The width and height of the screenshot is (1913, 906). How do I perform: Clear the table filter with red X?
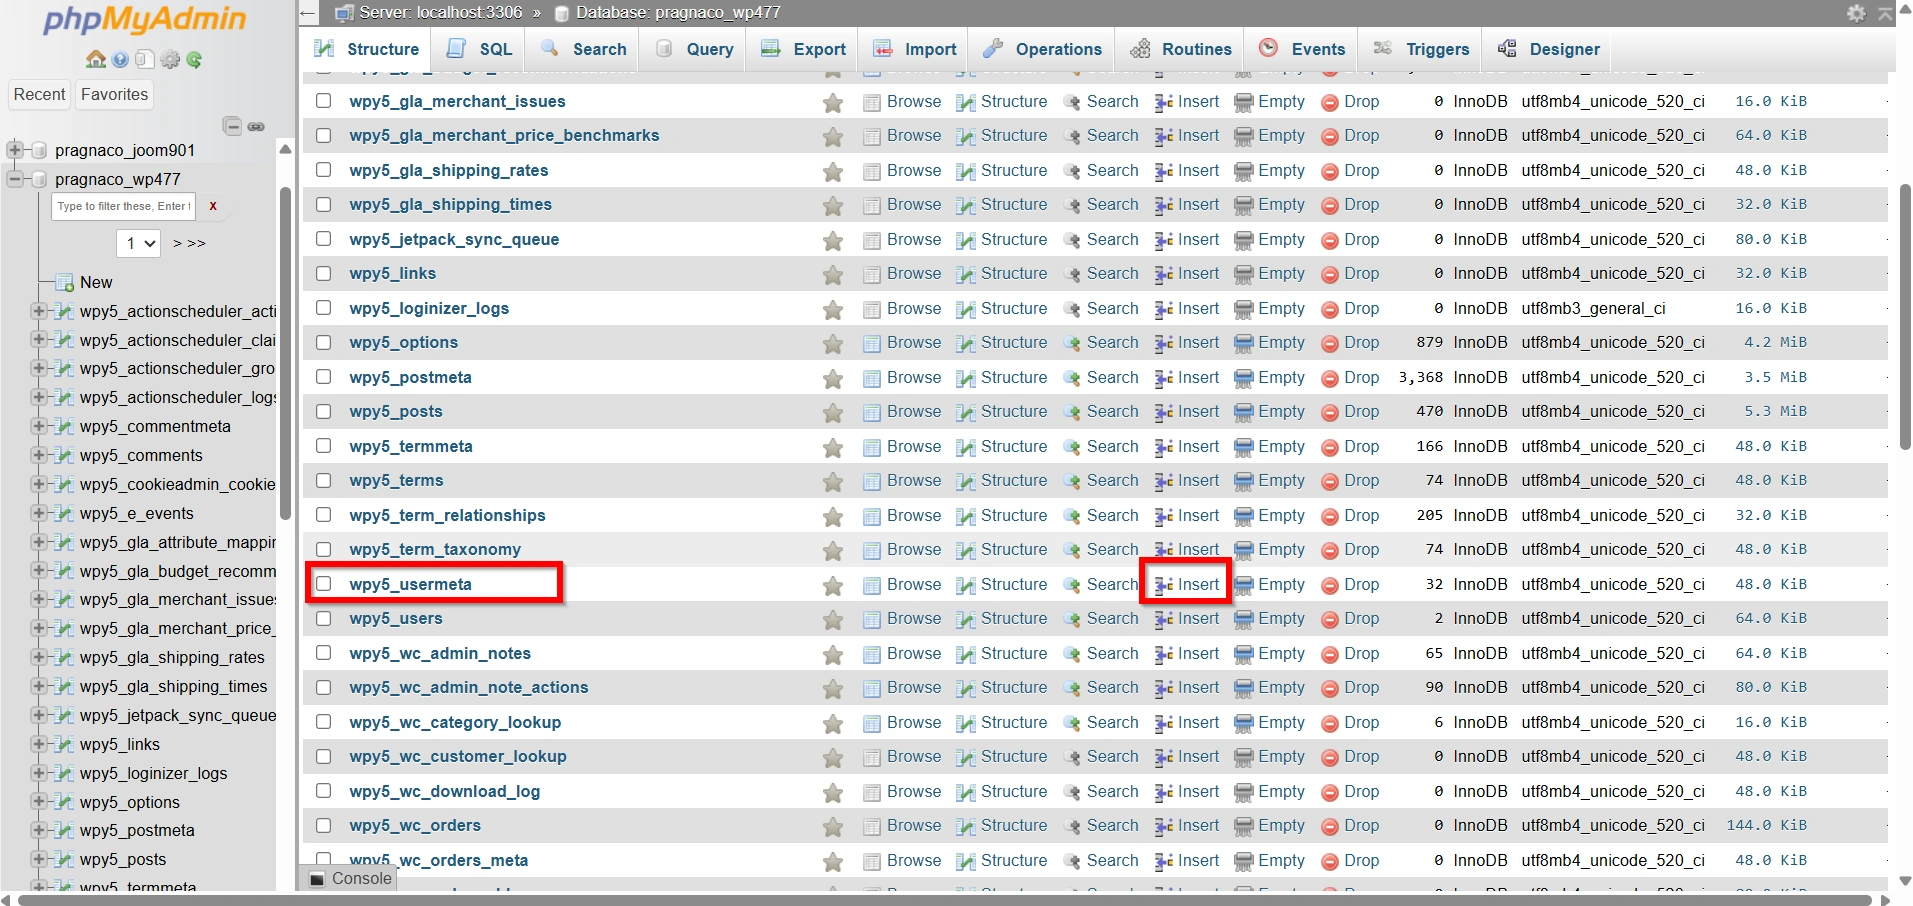pos(213,206)
